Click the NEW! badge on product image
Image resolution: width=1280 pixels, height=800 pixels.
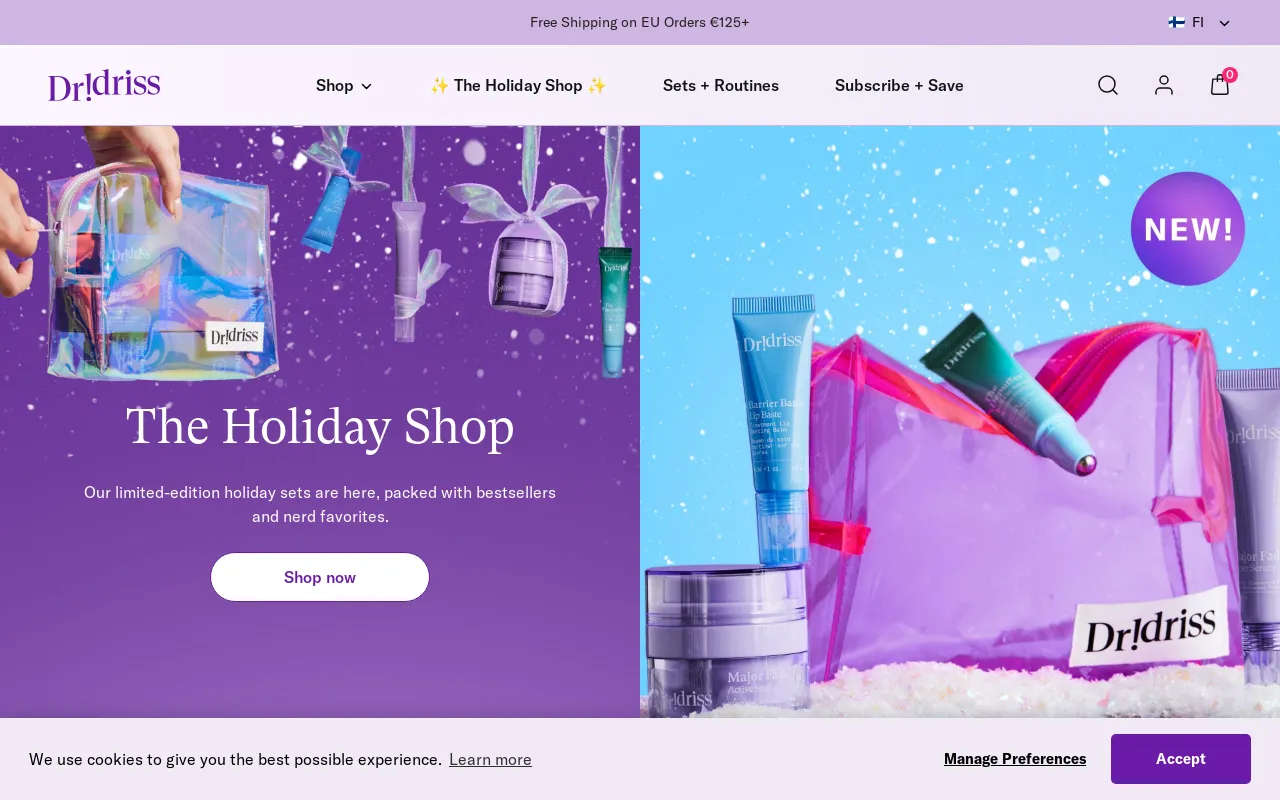click(1188, 229)
